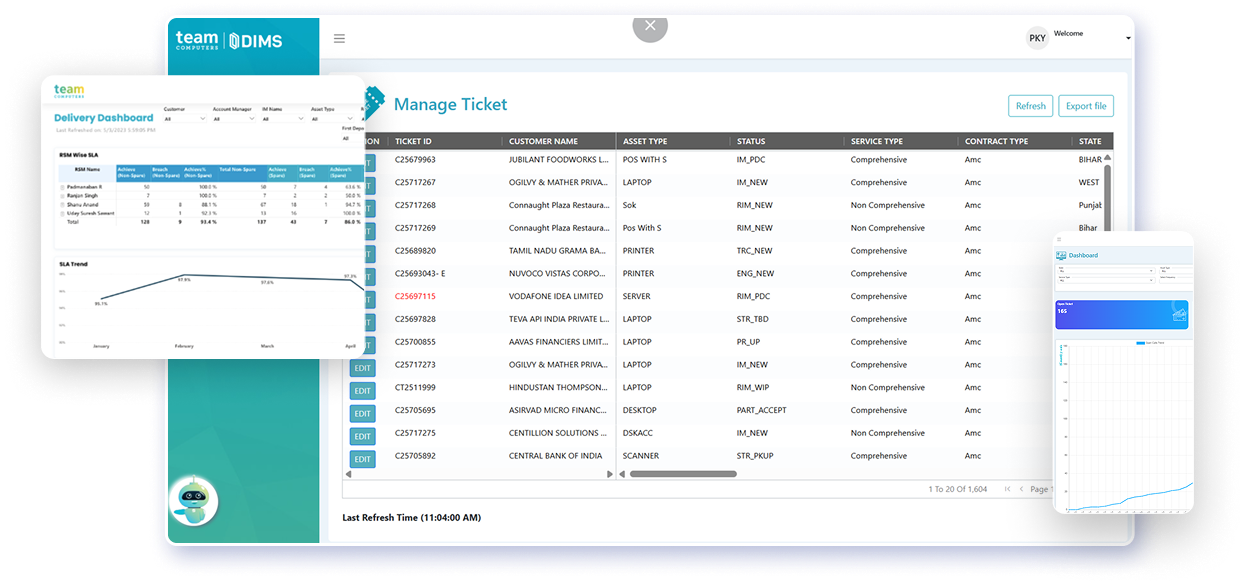Click the close X circle at top

coord(650,26)
